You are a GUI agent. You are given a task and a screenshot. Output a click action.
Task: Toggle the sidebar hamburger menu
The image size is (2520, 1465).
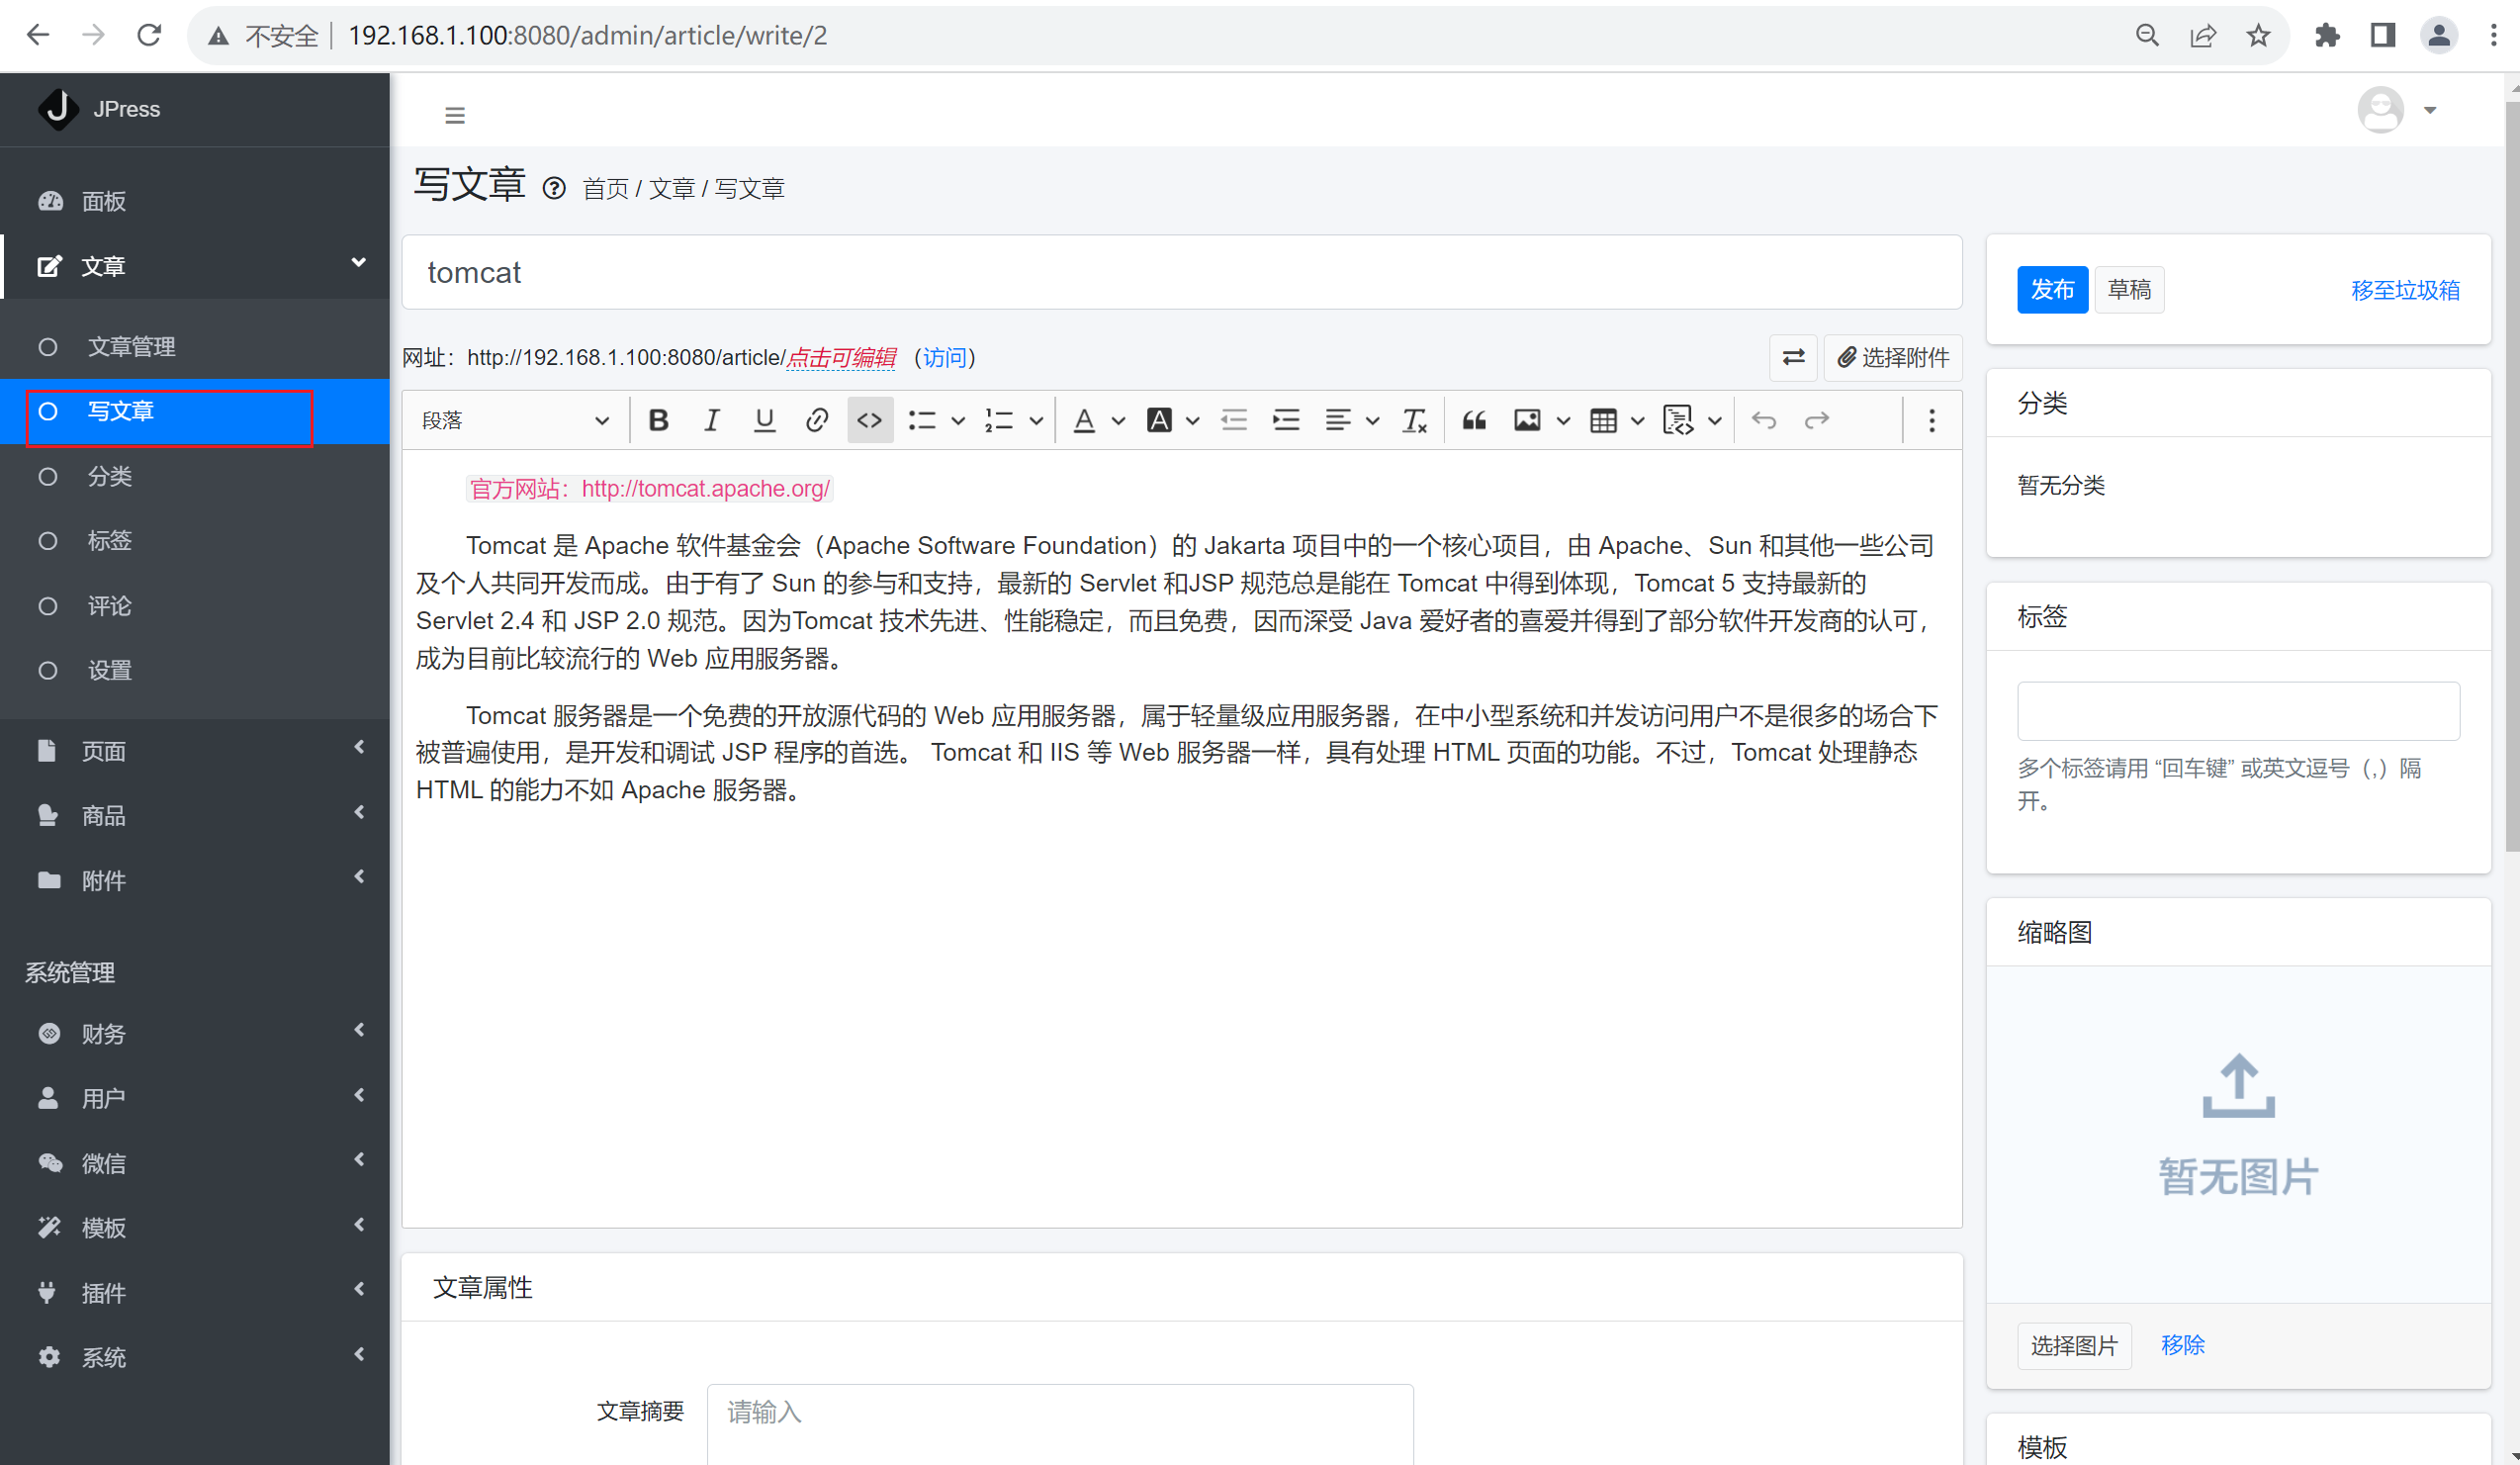[455, 116]
